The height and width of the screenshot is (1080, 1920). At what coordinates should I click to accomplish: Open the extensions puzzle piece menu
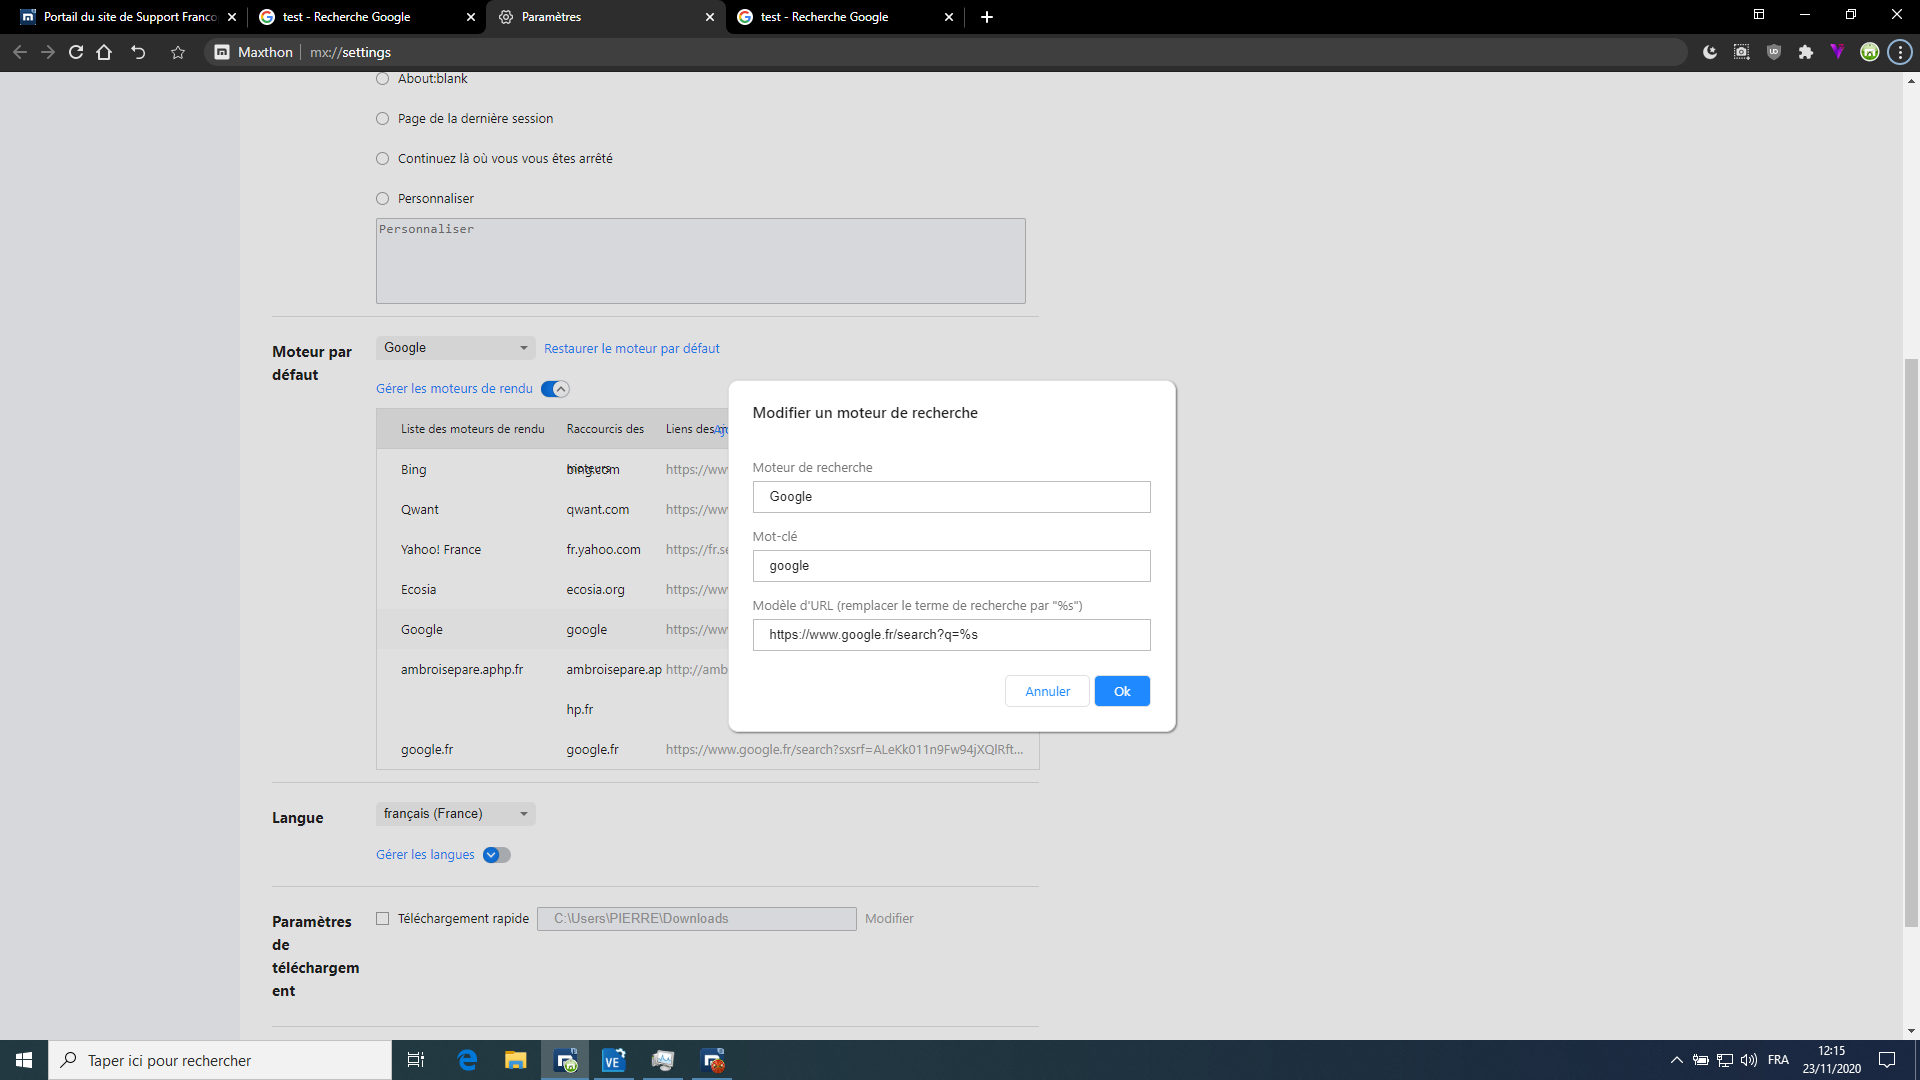(1806, 52)
